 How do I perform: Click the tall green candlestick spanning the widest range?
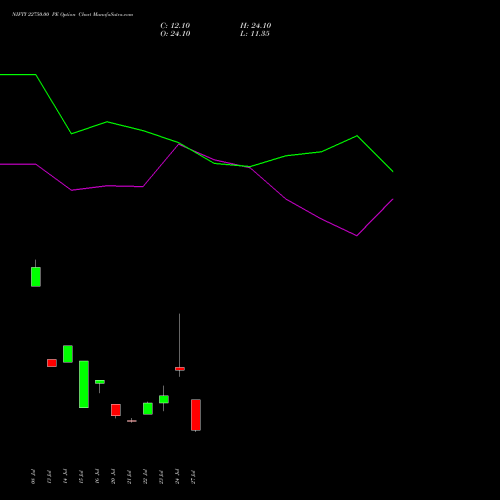click(84, 384)
